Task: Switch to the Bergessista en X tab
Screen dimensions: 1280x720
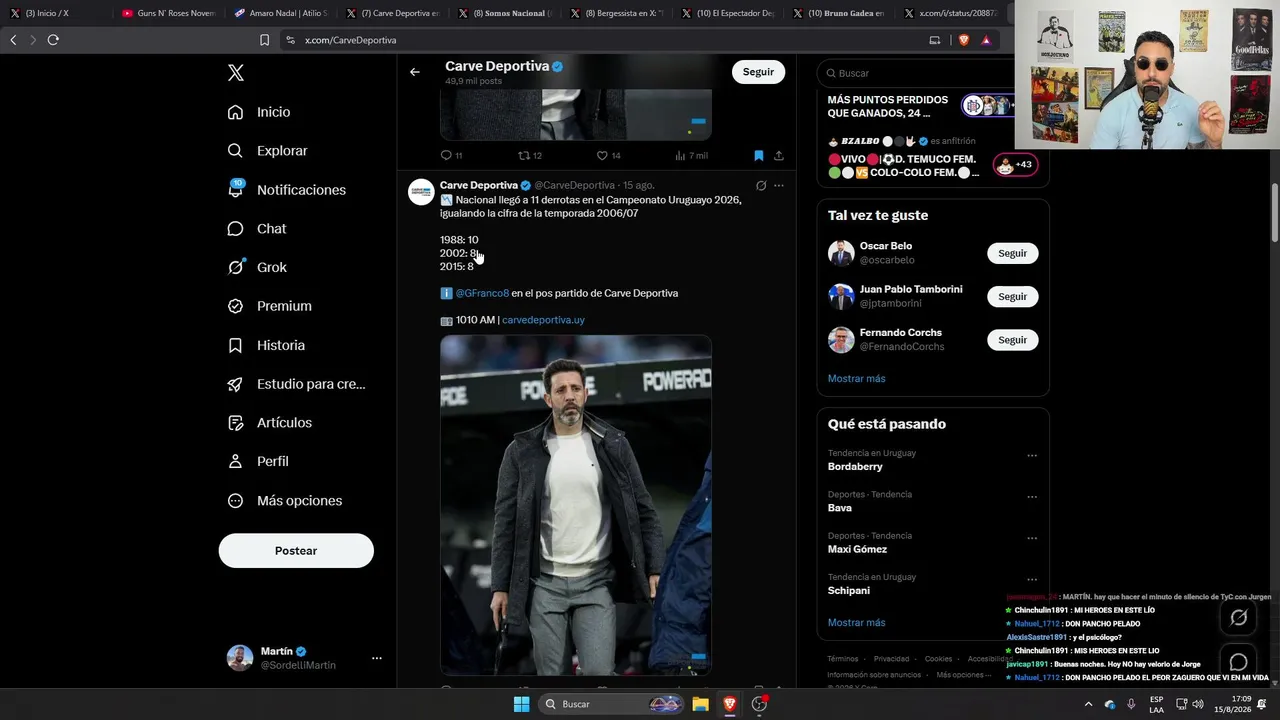Action: pos(617,14)
